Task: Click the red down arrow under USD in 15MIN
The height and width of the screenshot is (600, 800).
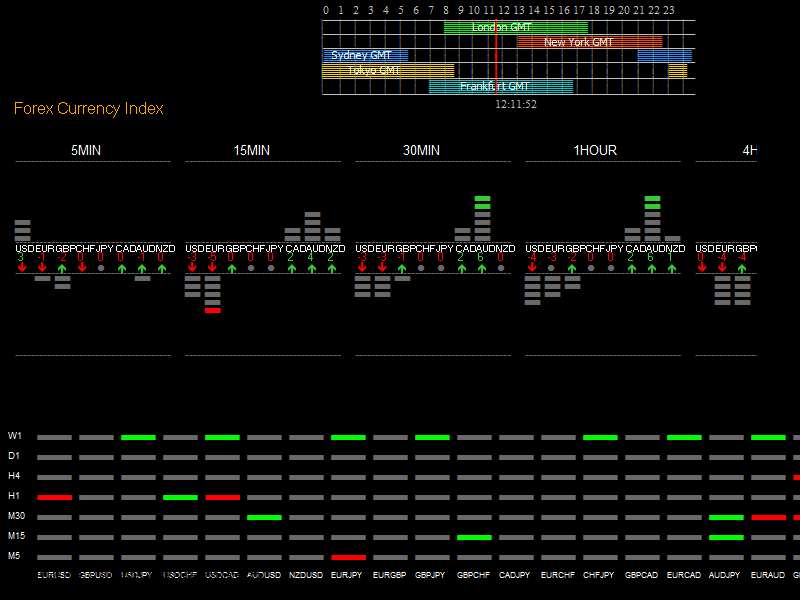Action: point(192,268)
